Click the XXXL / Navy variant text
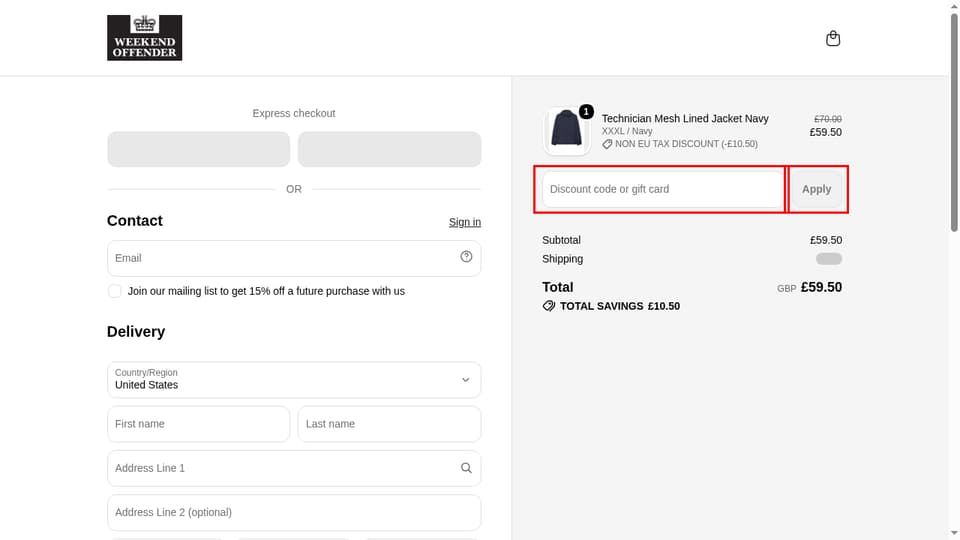 click(627, 131)
